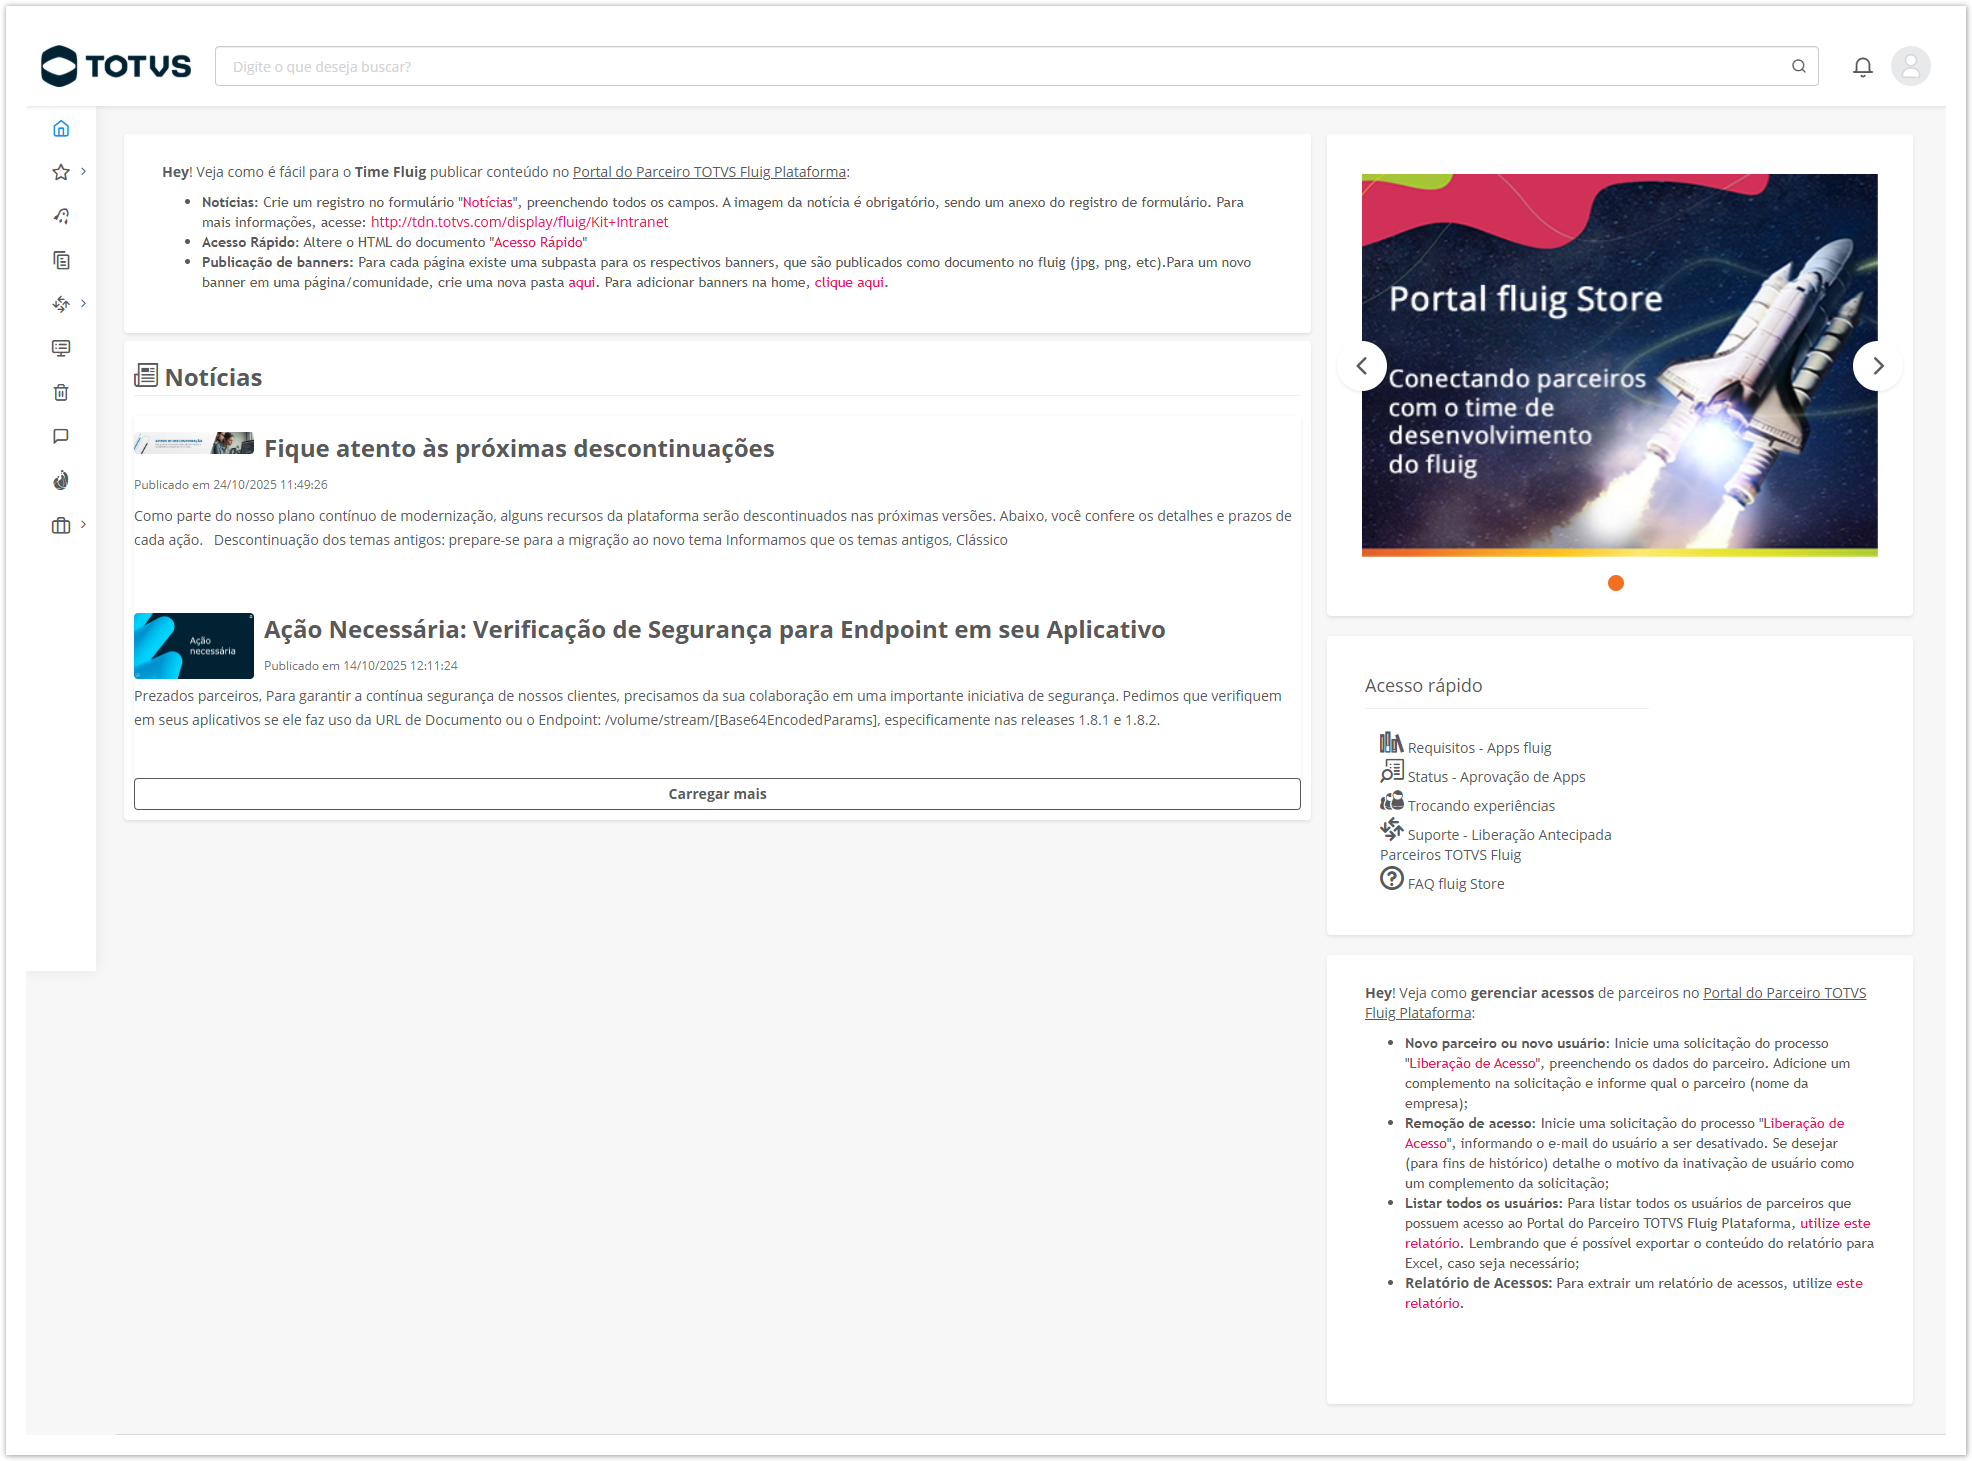Open the notifications bell
This screenshot has width=1972, height=1461.
point(1862,67)
